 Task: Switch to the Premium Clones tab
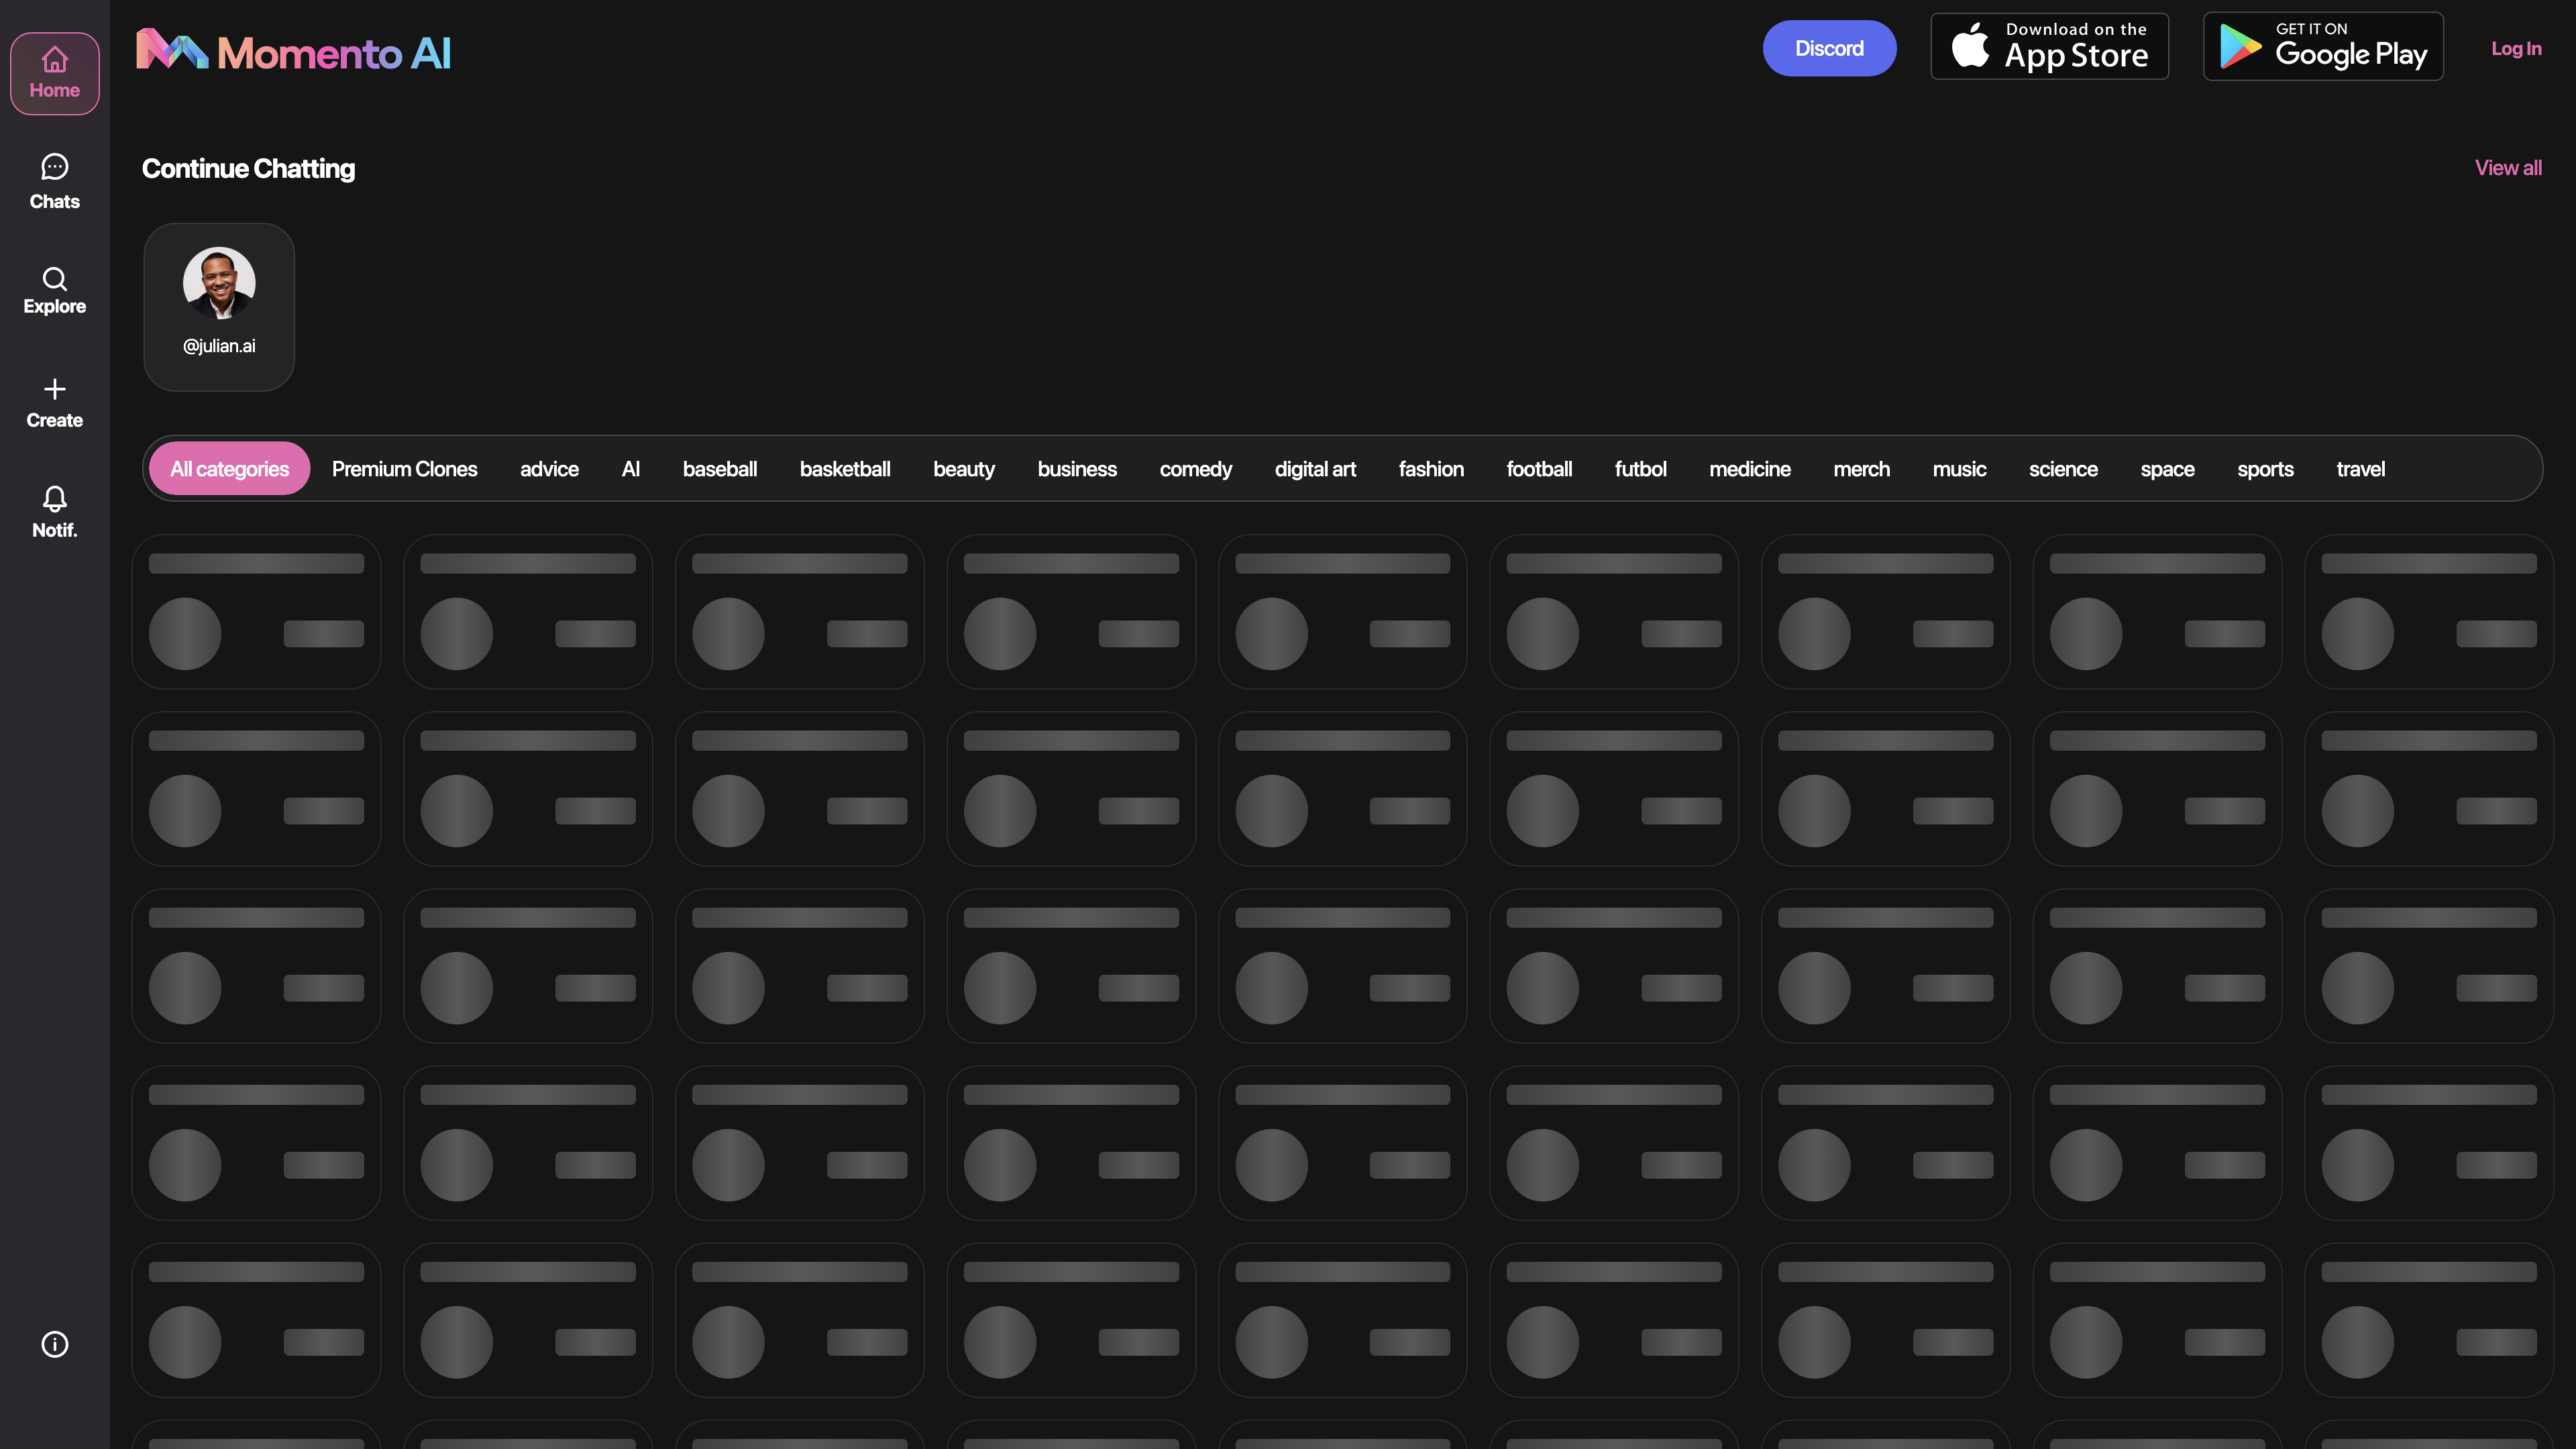pos(403,467)
